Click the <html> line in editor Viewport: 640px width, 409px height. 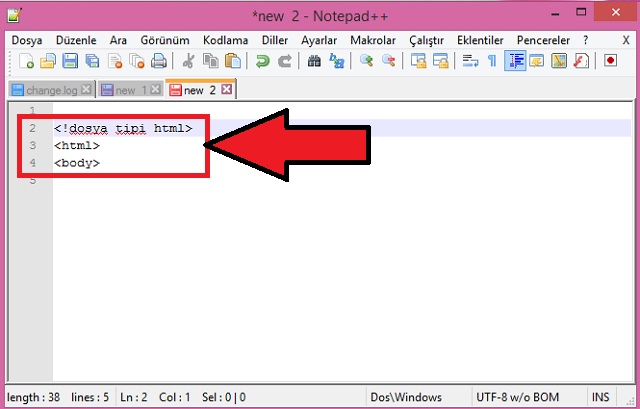(x=77, y=145)
